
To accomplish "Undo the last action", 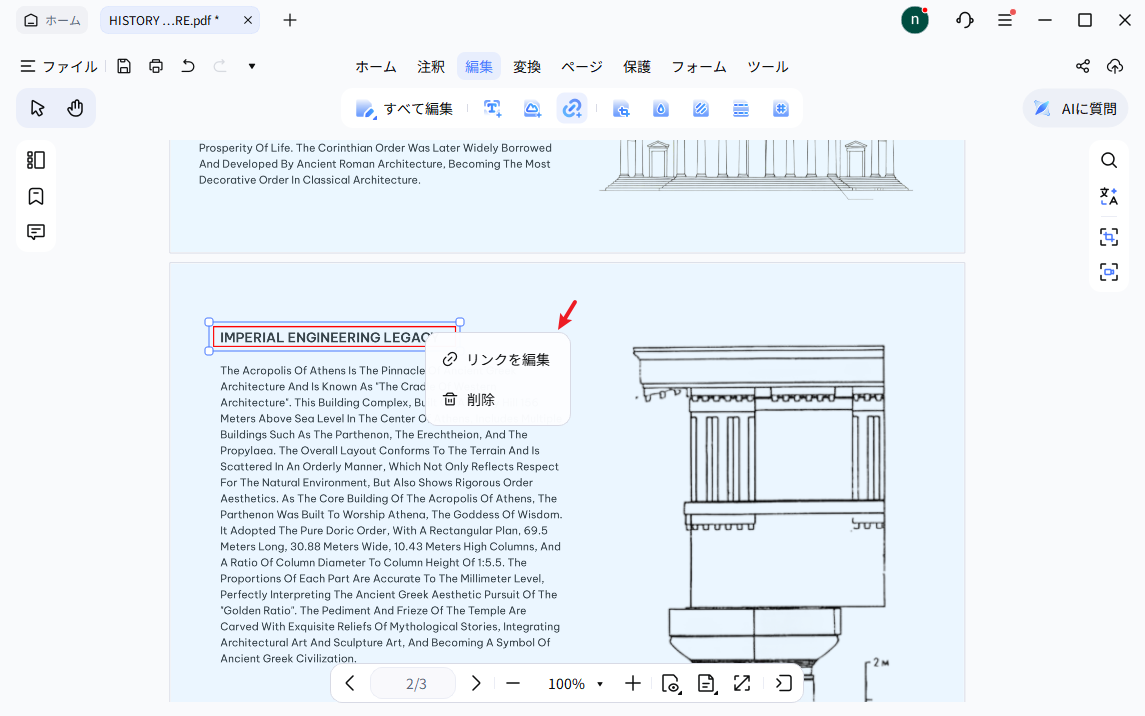I will coord(188,66).
